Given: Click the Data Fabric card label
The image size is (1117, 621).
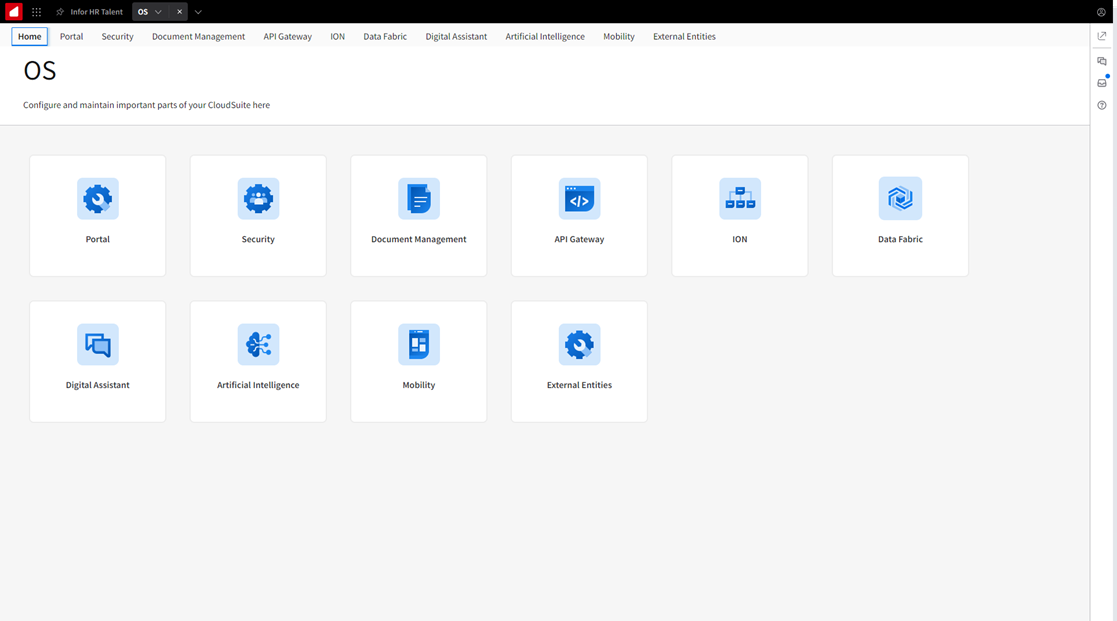Looking at the screenshot, I should tap(900, 239).
